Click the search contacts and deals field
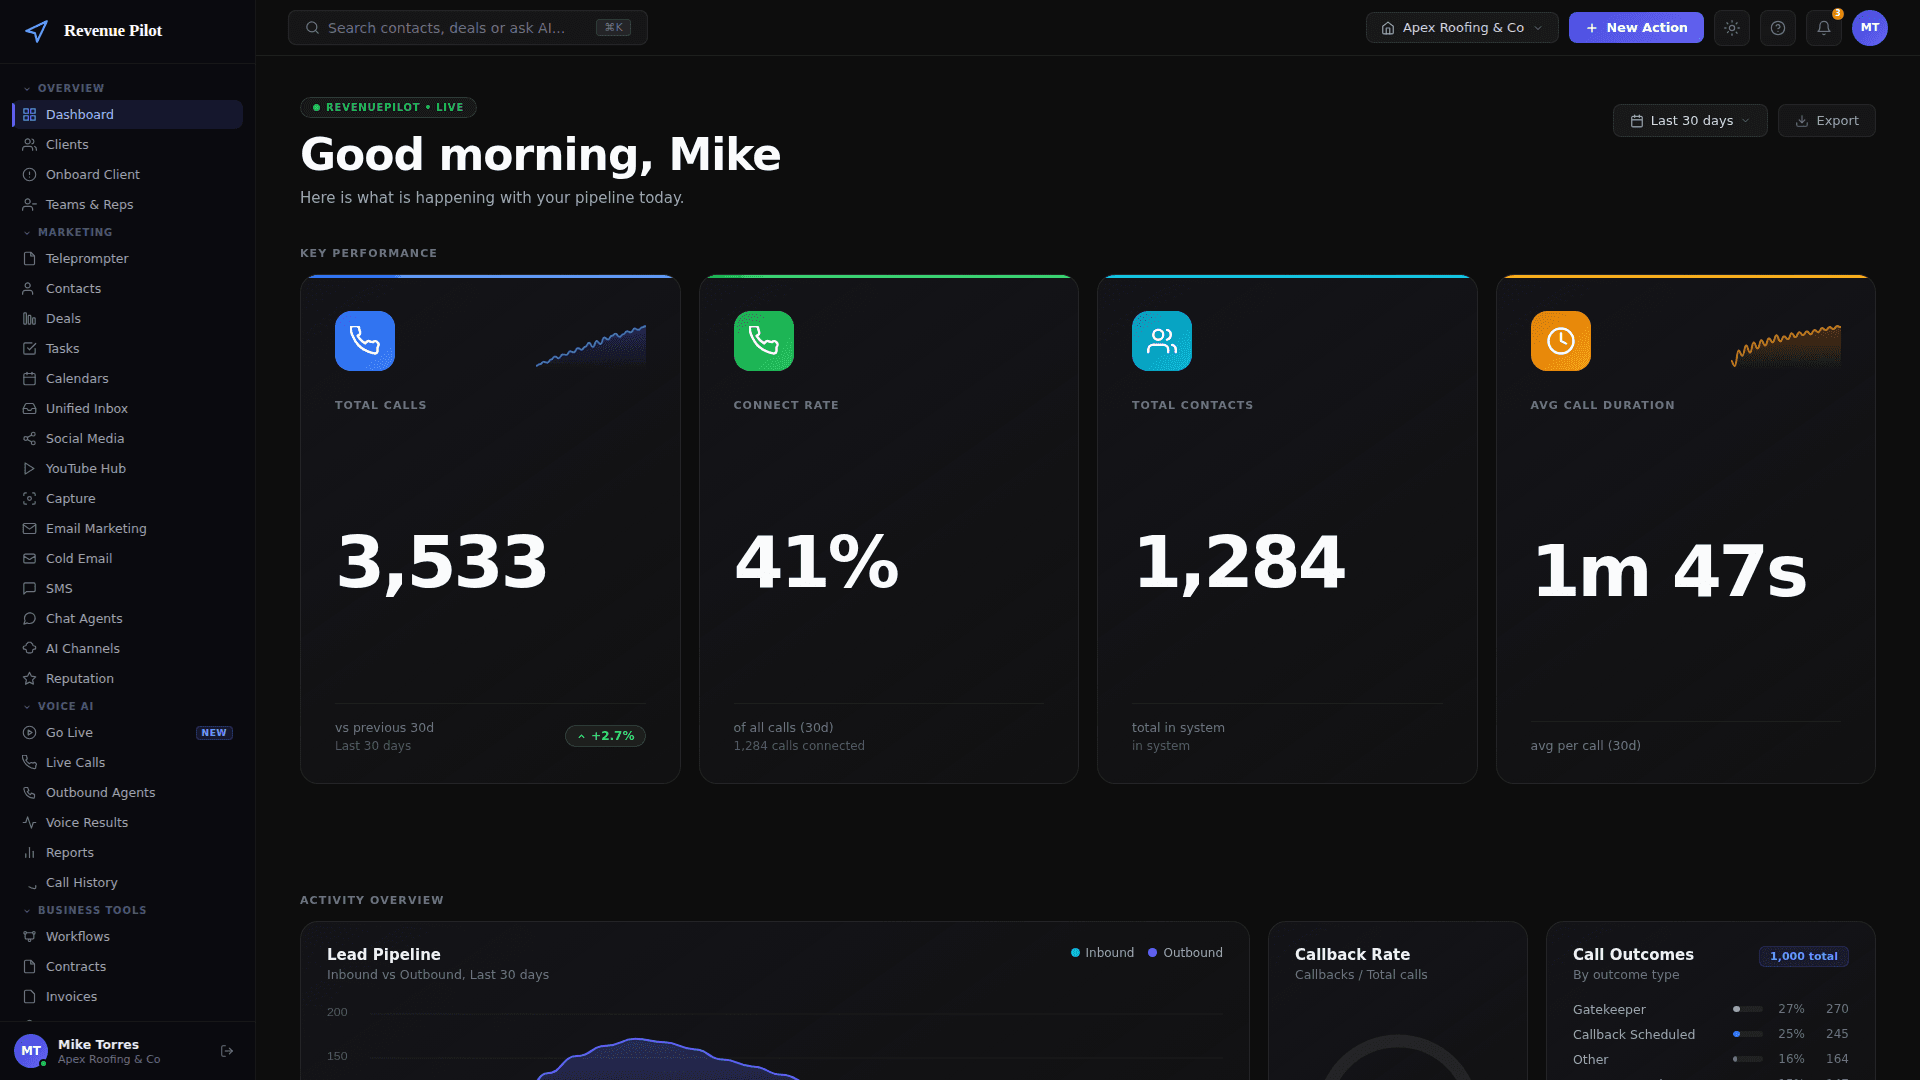 click(x=468, y=28)
